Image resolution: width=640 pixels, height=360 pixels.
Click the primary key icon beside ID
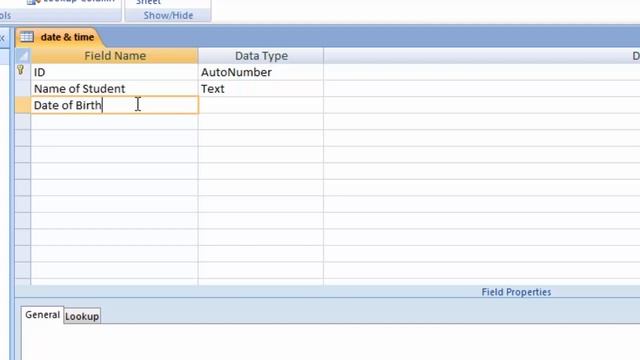coord(21,70)
